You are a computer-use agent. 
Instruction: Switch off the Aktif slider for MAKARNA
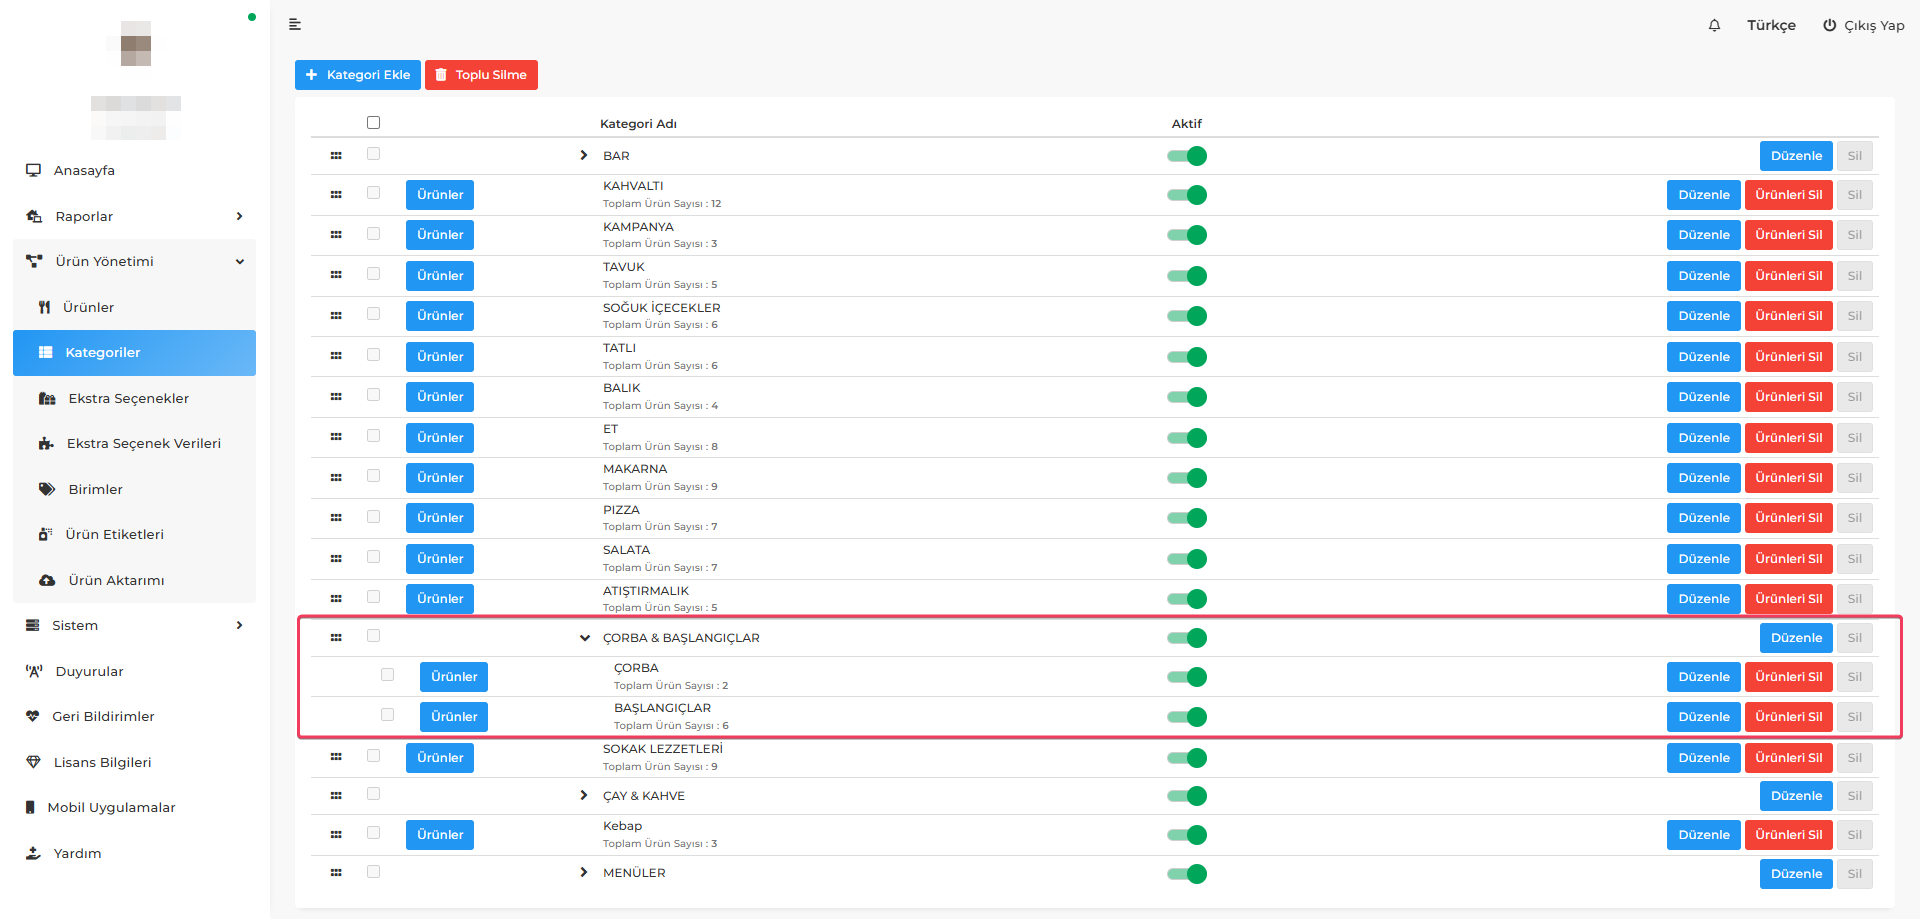(x=1187, y=478)
